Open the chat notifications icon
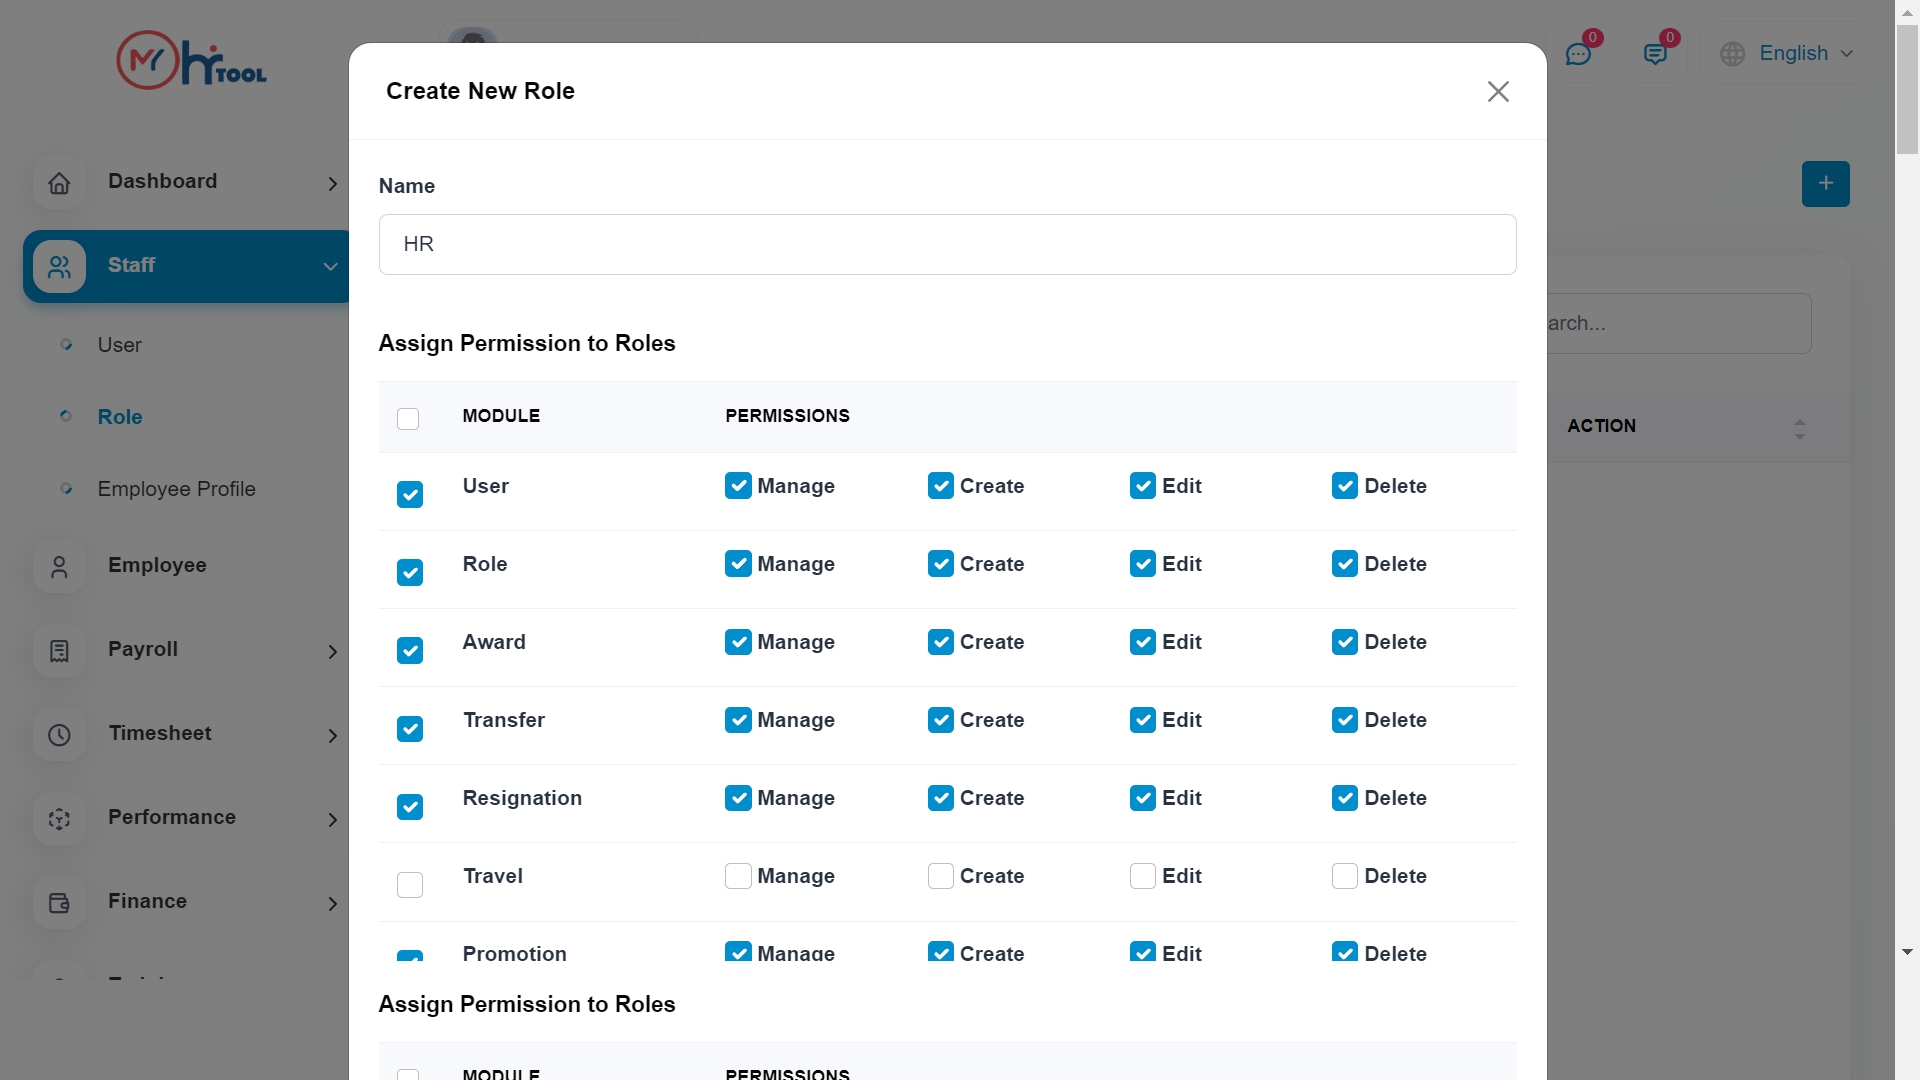The image size is (1920, 1080). (1580, 53)
